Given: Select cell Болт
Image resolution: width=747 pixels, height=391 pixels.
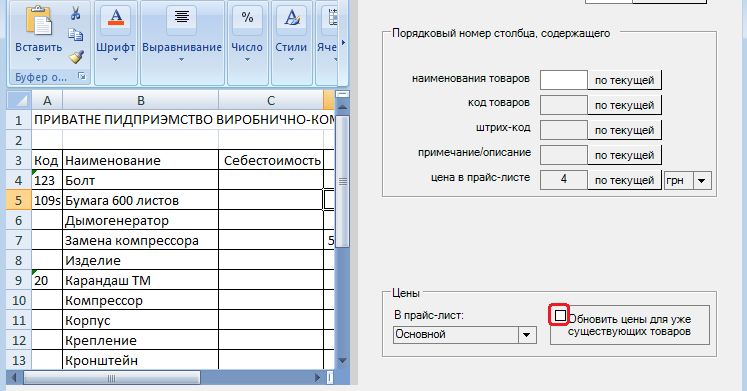Looking at the screenshot, I should pos(141,180).
